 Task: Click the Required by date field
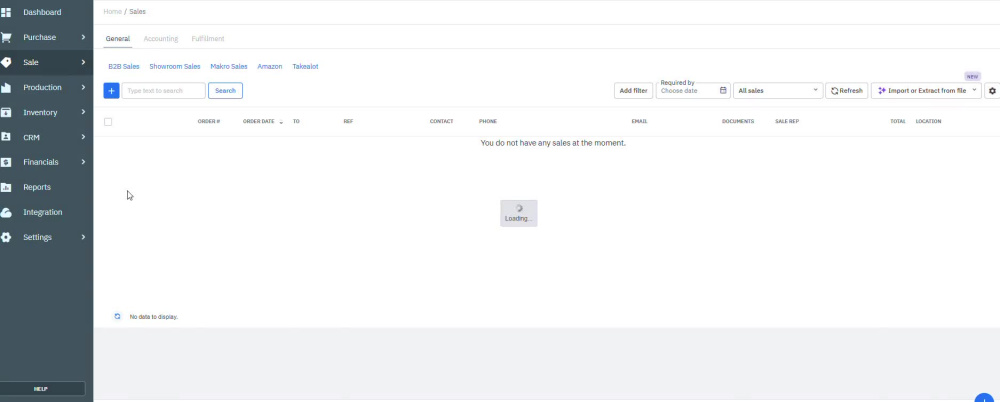(x=693, y=91)
